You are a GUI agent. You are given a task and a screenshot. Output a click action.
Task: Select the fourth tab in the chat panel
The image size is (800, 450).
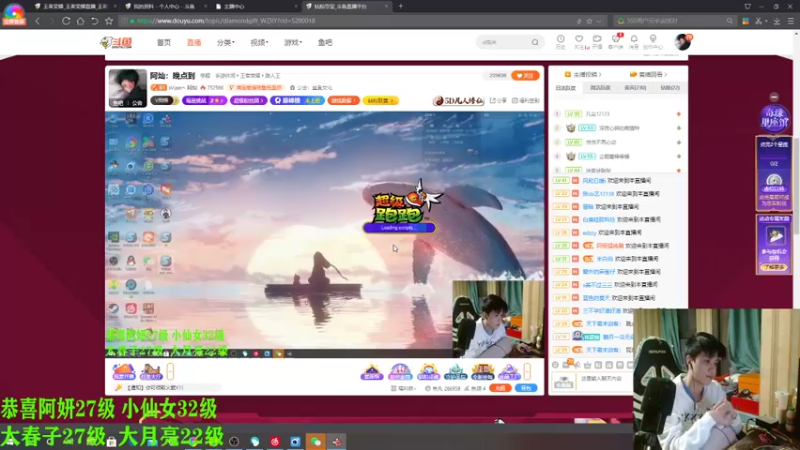(670, 88)
